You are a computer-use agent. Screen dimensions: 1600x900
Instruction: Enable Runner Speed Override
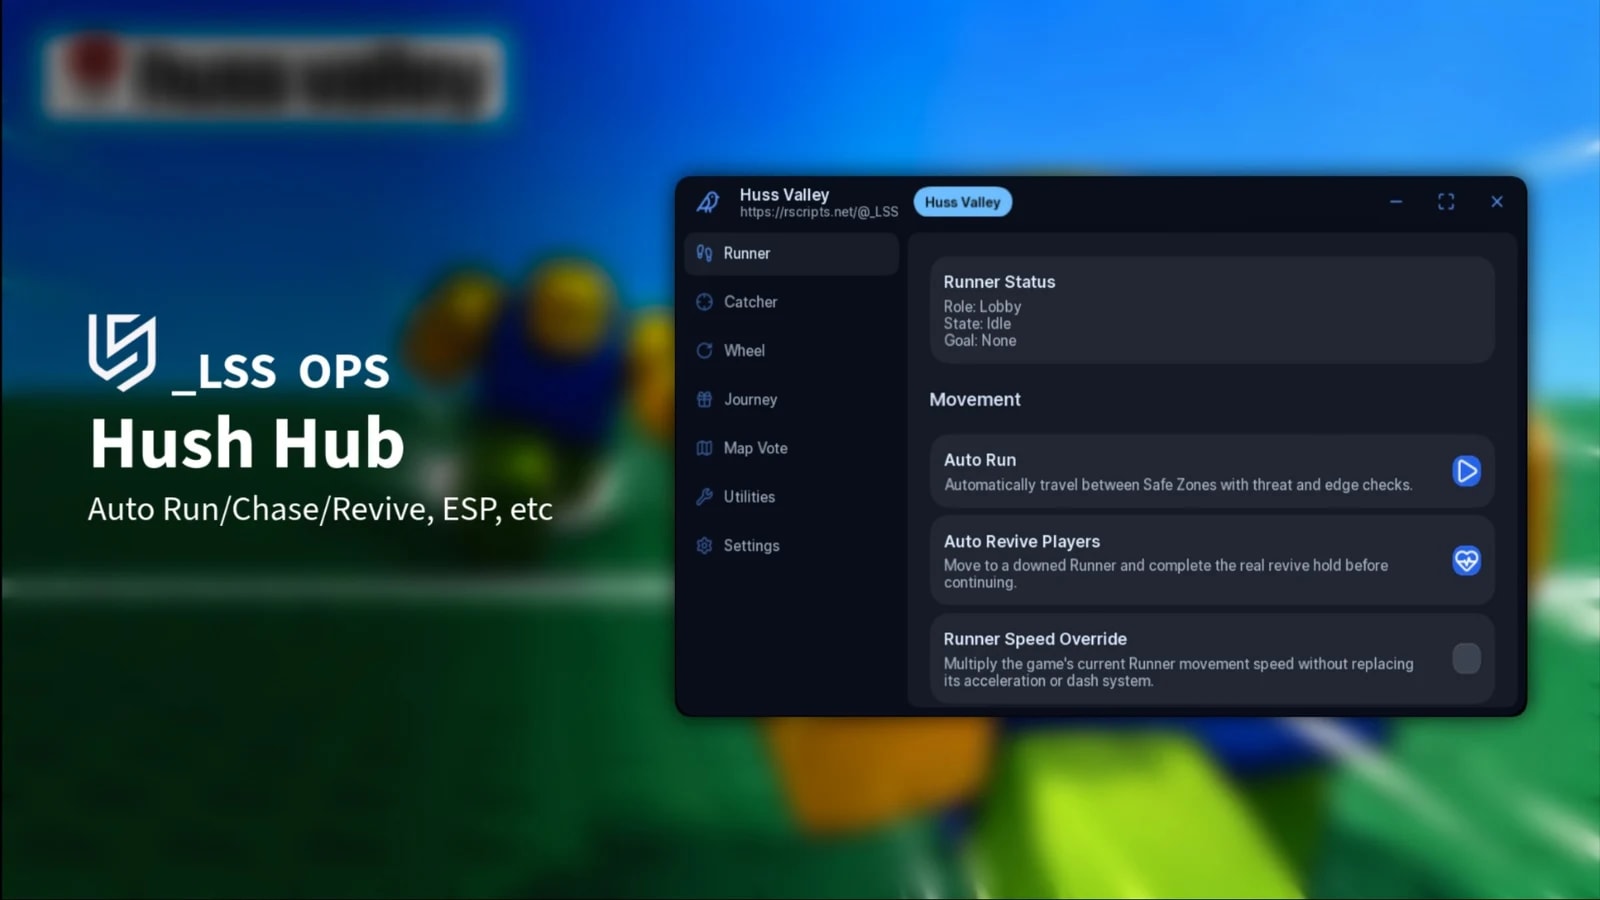click(1466, 658)
